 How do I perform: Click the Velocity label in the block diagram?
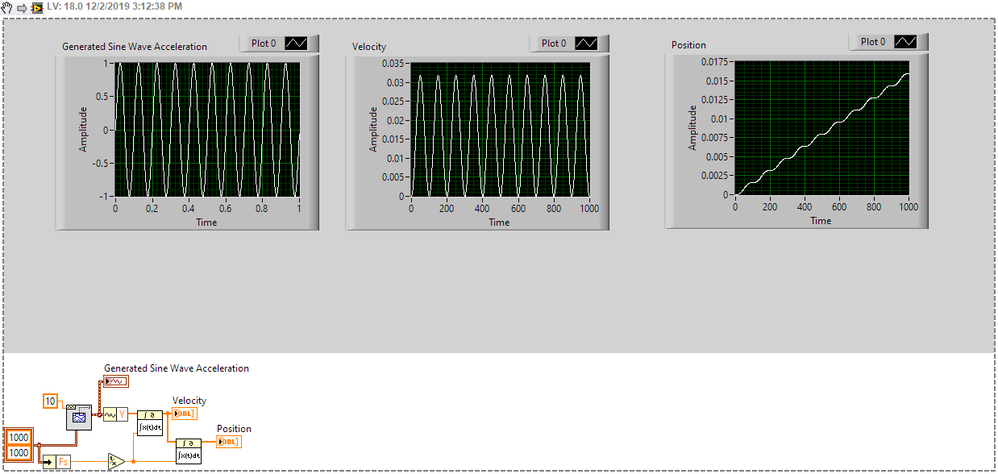pyautogui.click(x=190, y=400)
